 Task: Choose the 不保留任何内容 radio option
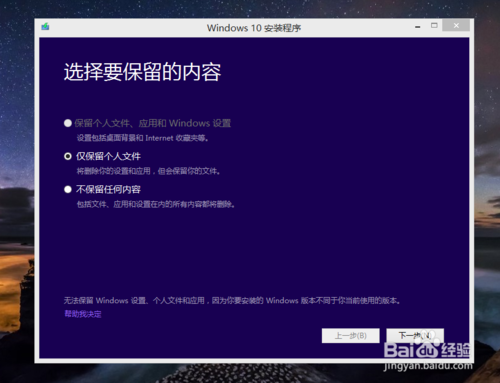coord(68,189)
